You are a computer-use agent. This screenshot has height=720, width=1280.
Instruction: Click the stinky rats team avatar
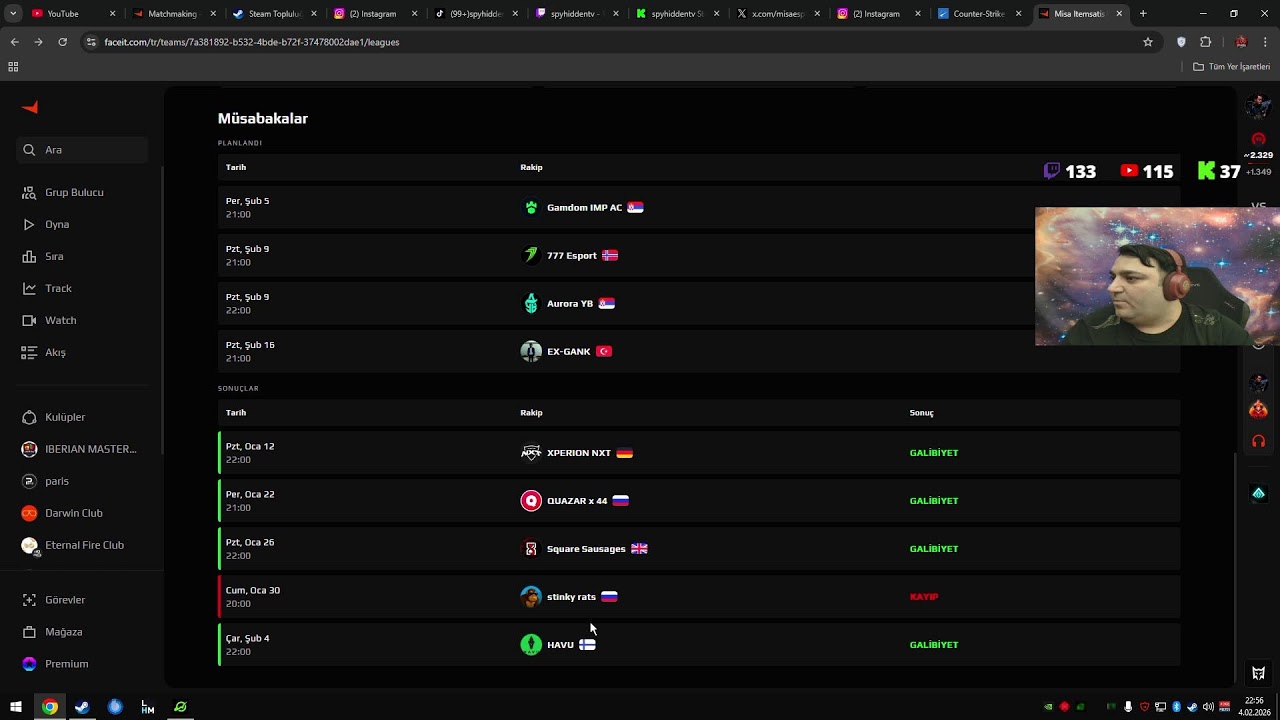(x=531, y=597)
